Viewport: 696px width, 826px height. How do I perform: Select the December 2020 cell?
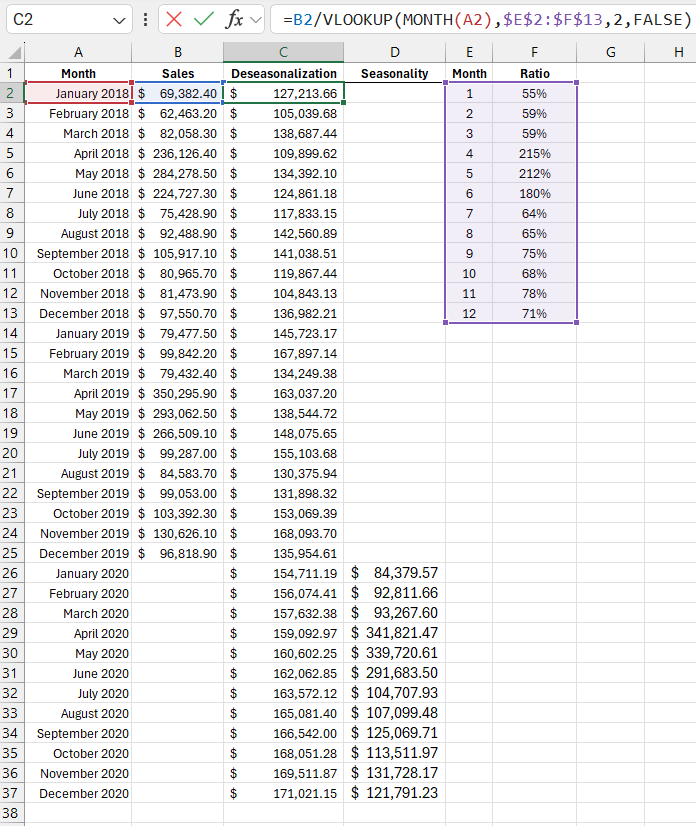(x=78, y=793)
